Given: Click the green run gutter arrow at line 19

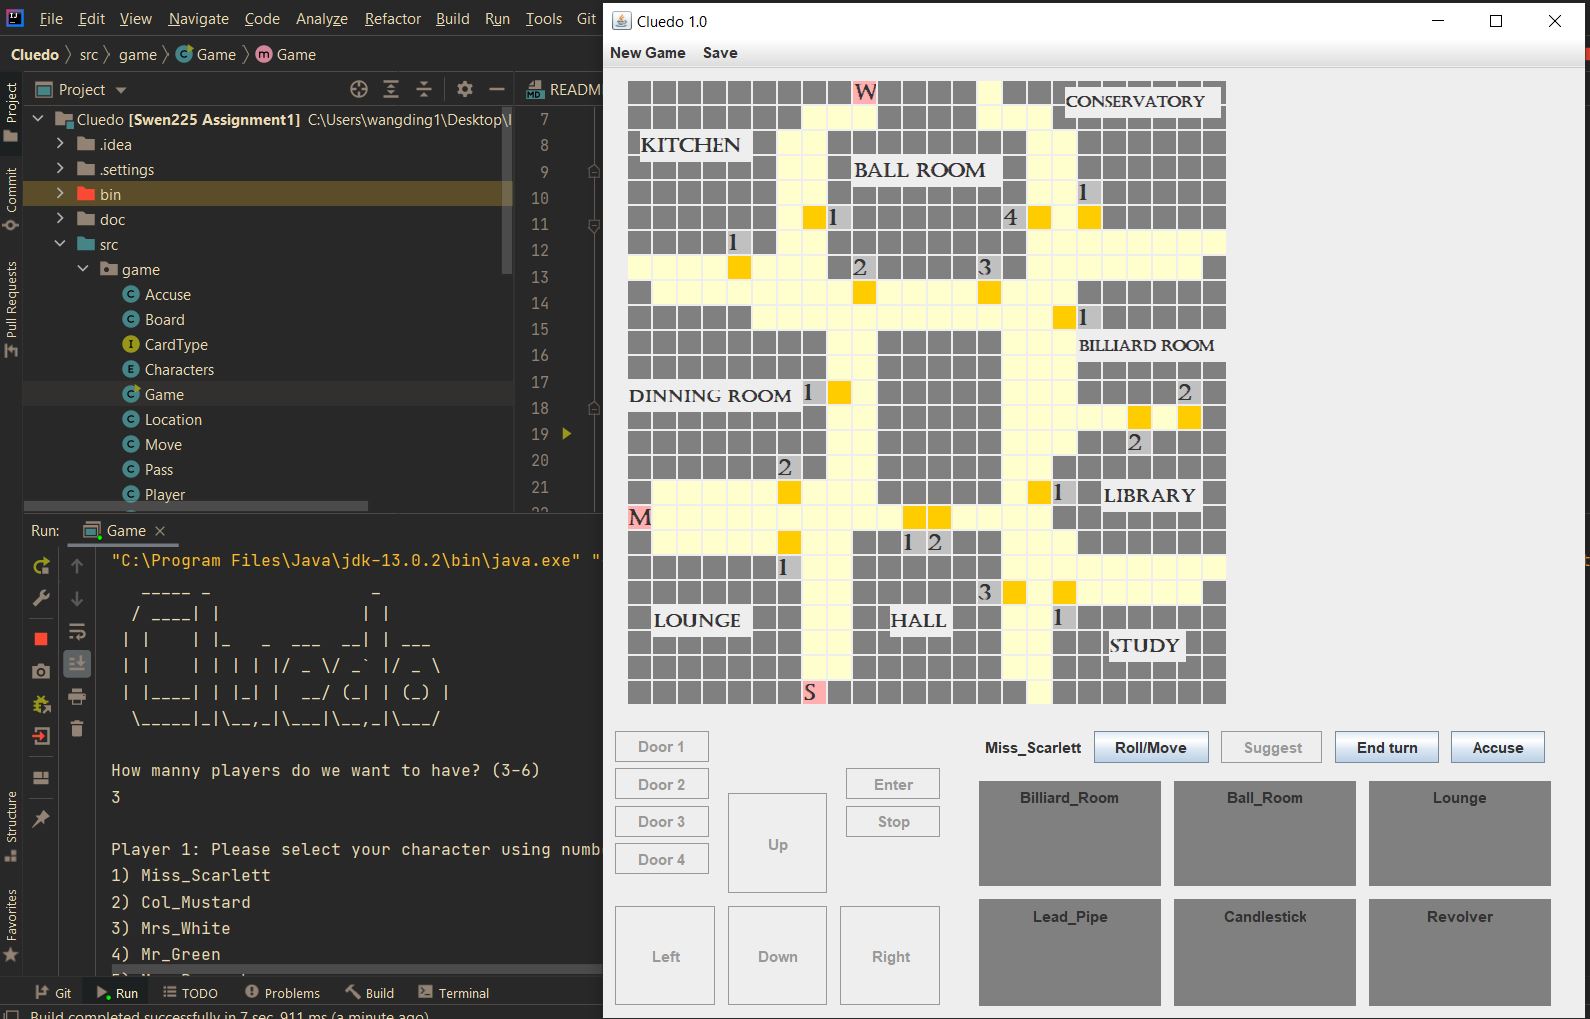Looking at the screenshot, I should point(567,434).
